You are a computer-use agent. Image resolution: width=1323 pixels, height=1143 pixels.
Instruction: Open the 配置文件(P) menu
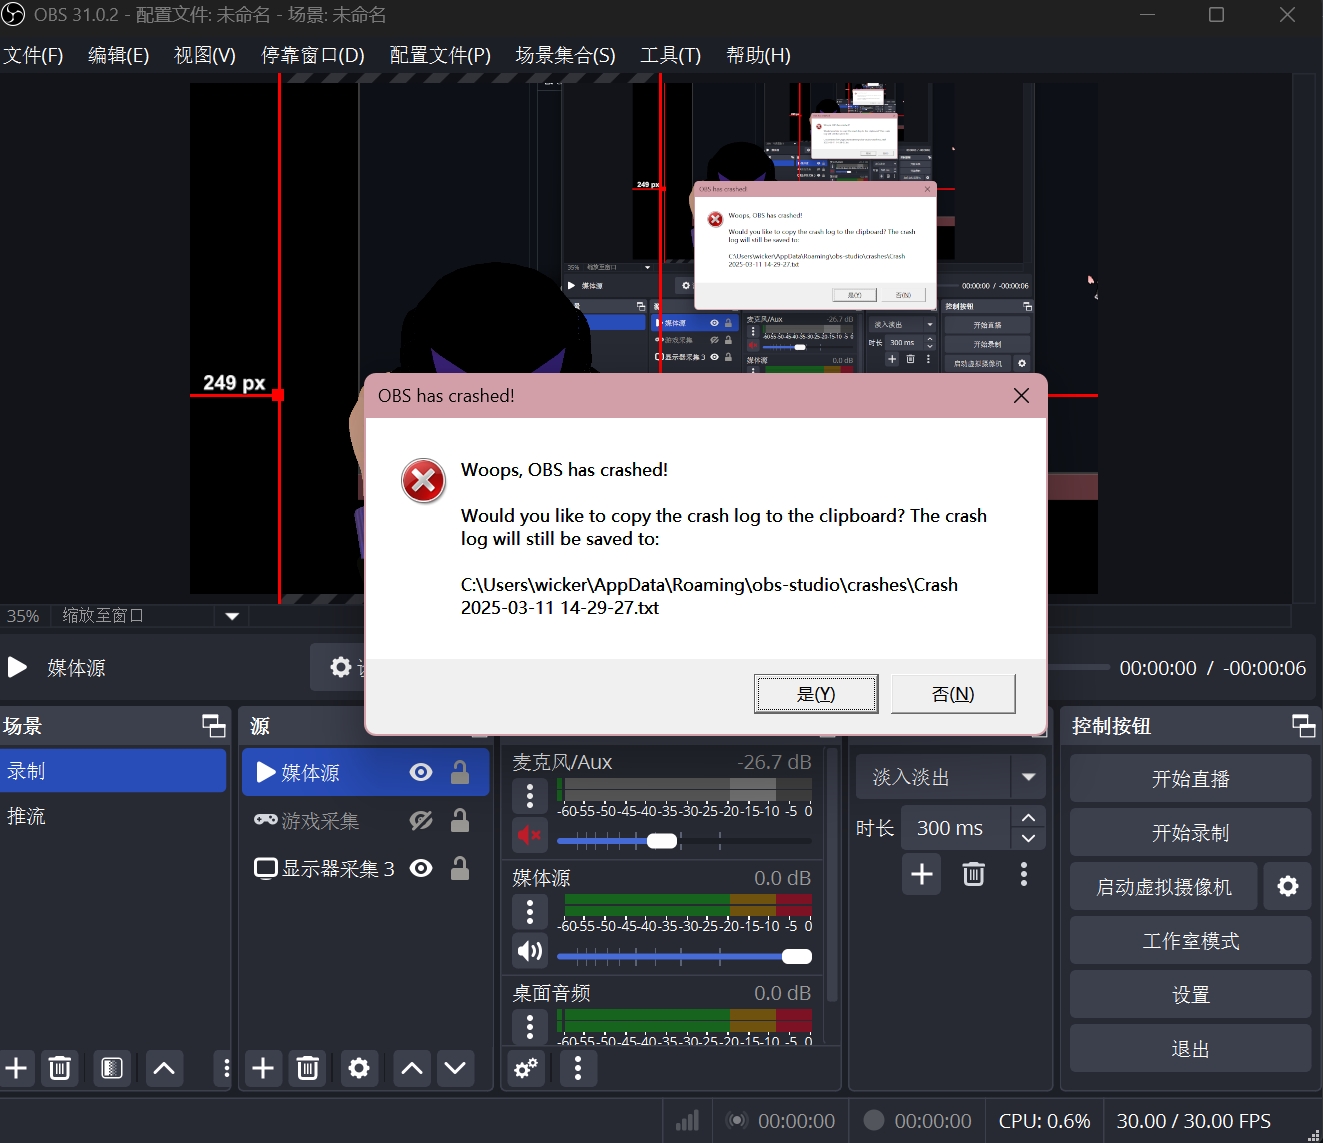[x=440, y=55]
